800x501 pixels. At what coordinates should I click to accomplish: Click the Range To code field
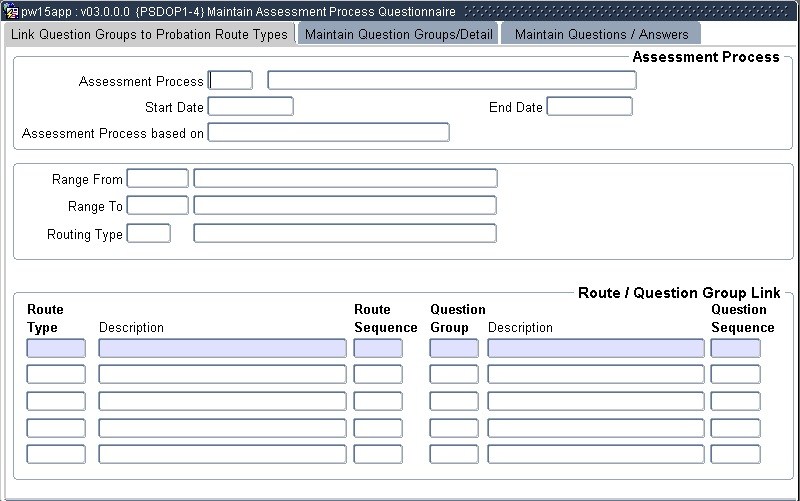(157, 206)
